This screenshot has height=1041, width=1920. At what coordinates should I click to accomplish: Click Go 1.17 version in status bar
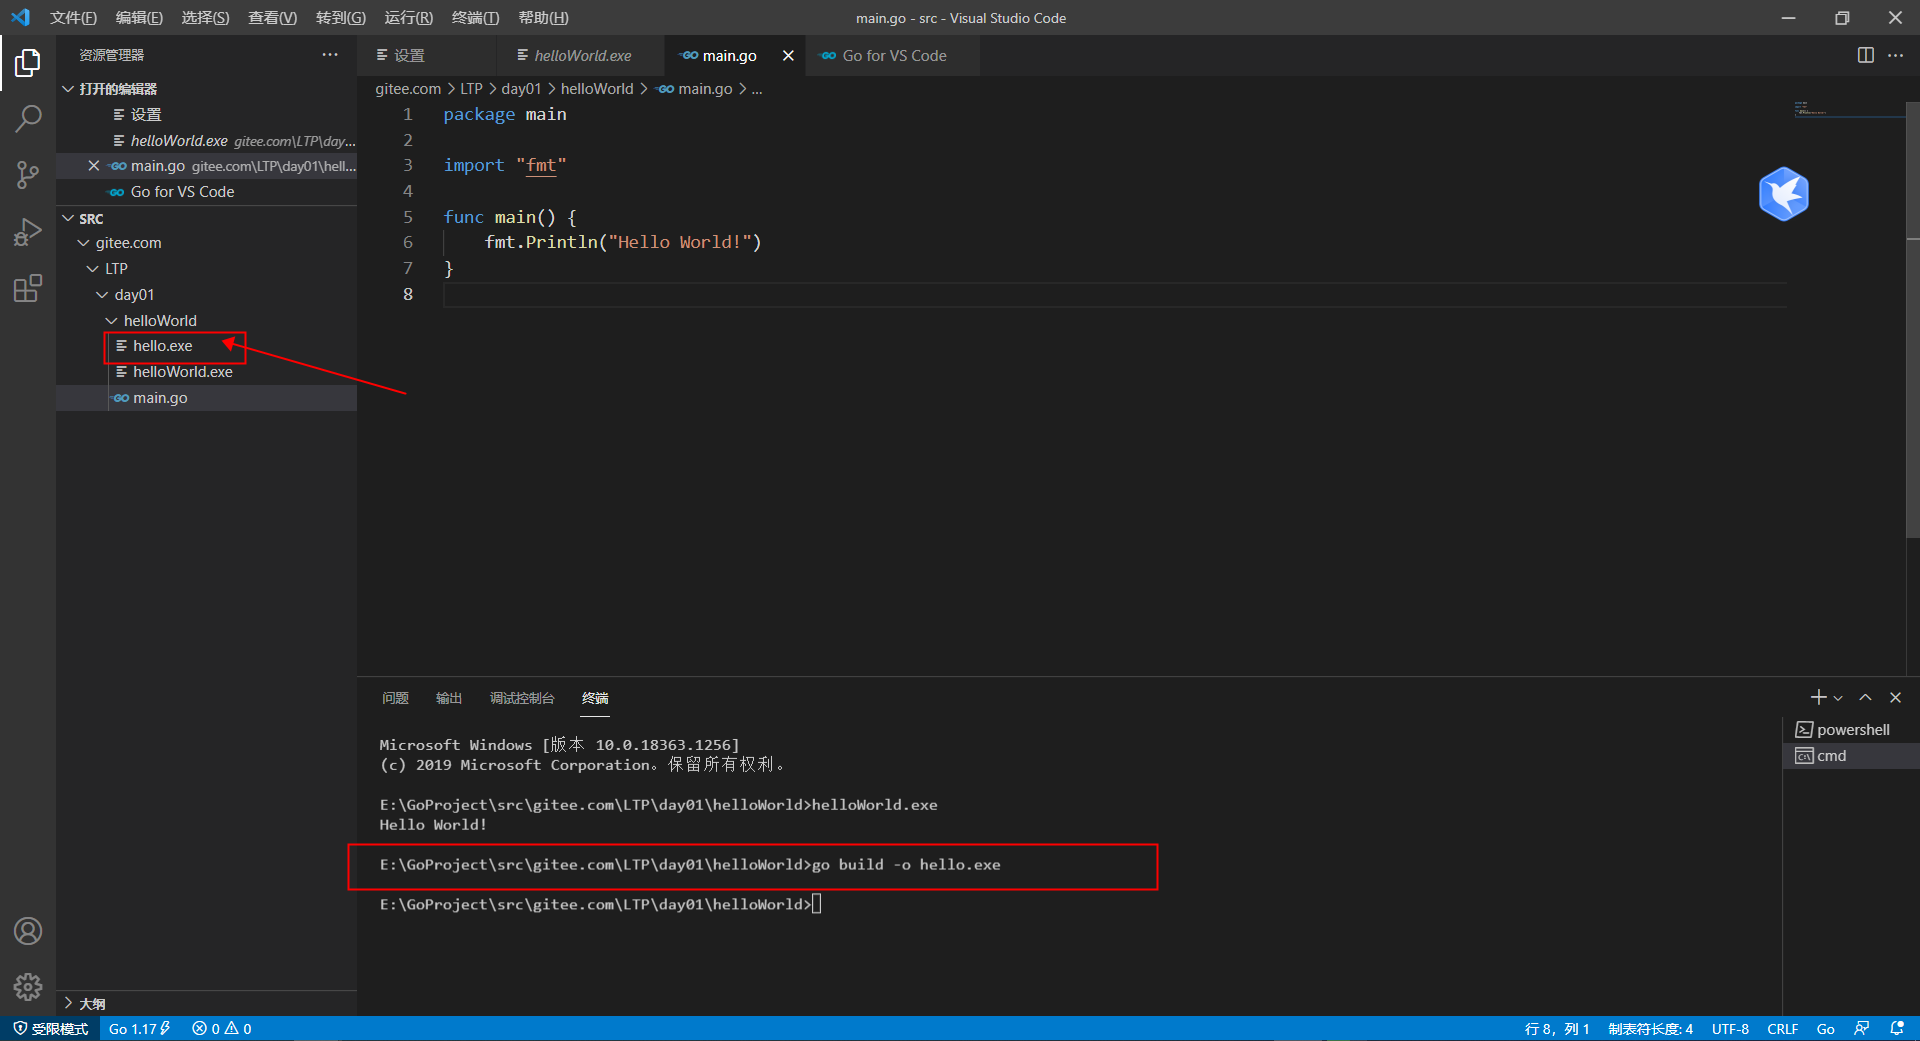140,1028
